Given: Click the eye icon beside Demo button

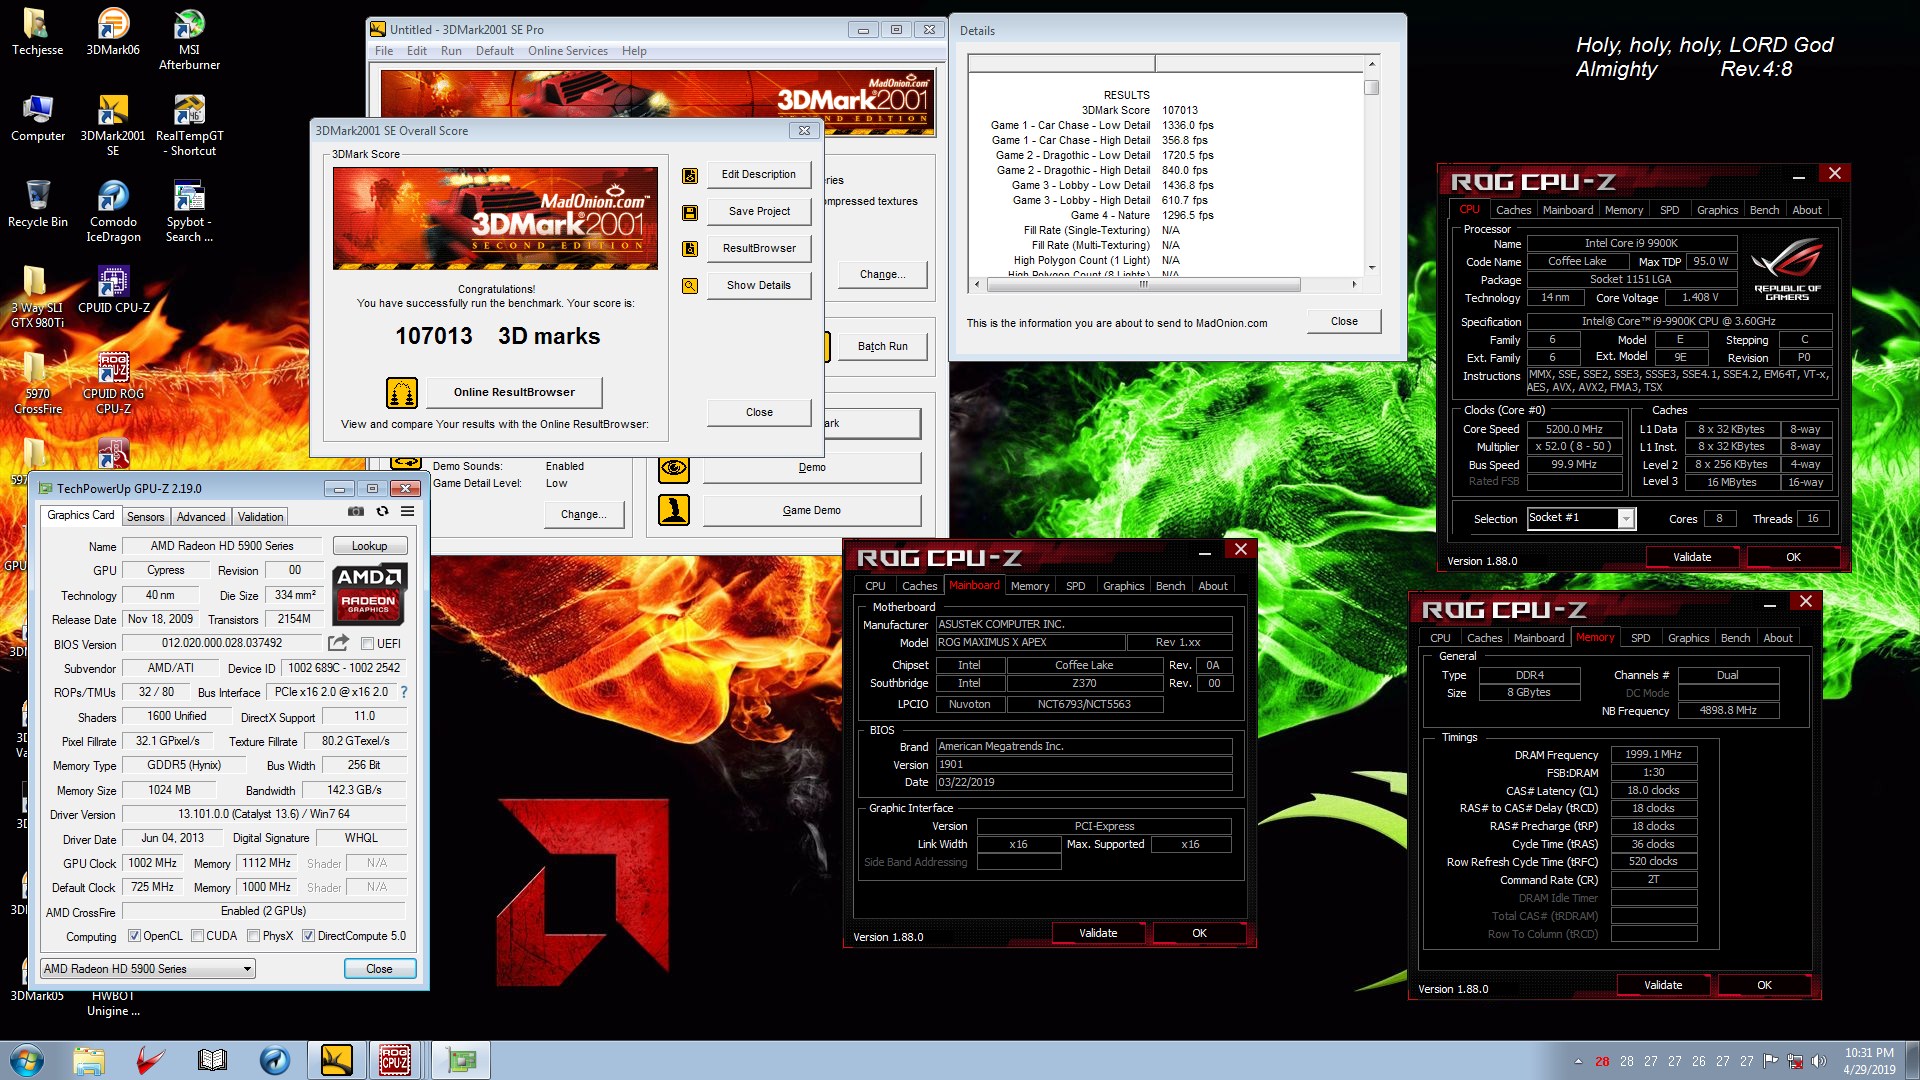Looking at the screenshot, I should click(674, 467).
